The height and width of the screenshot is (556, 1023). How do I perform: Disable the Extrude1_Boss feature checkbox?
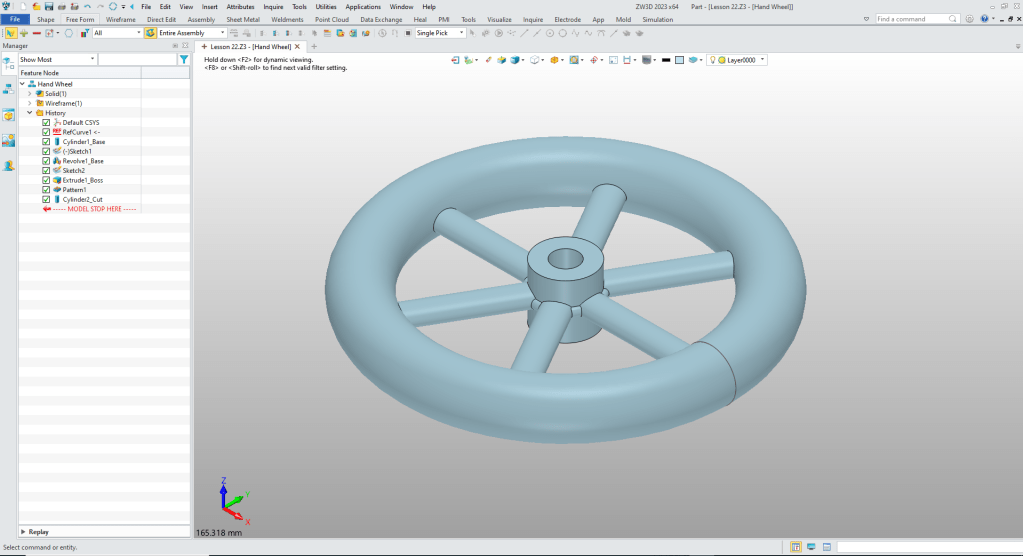[x=46, y=180]
